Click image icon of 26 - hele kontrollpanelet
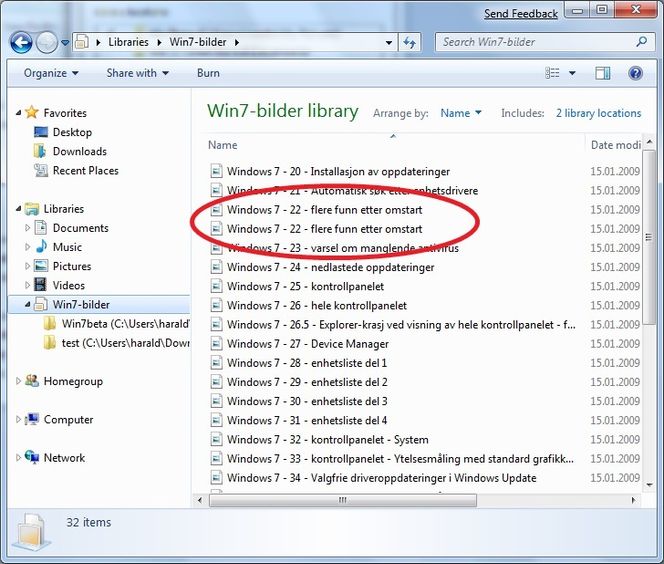The height and width of the screenshot is (564, 664). pyautogui.click(x=216, y=305)
